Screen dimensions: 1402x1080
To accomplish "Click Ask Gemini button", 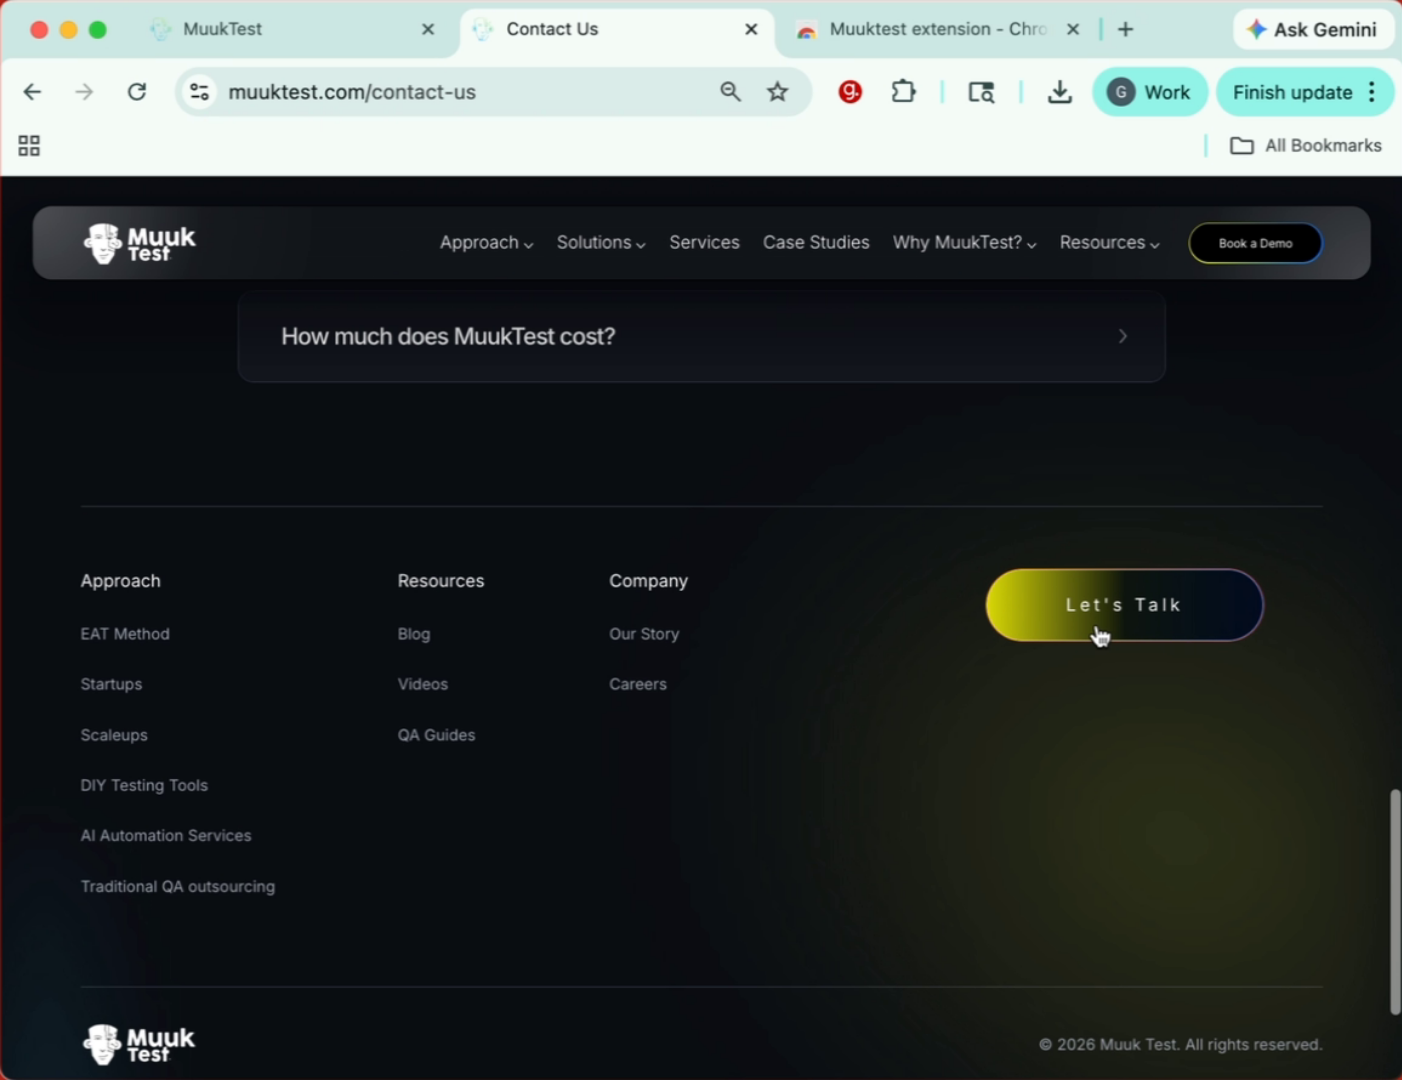I will 1312,29.
